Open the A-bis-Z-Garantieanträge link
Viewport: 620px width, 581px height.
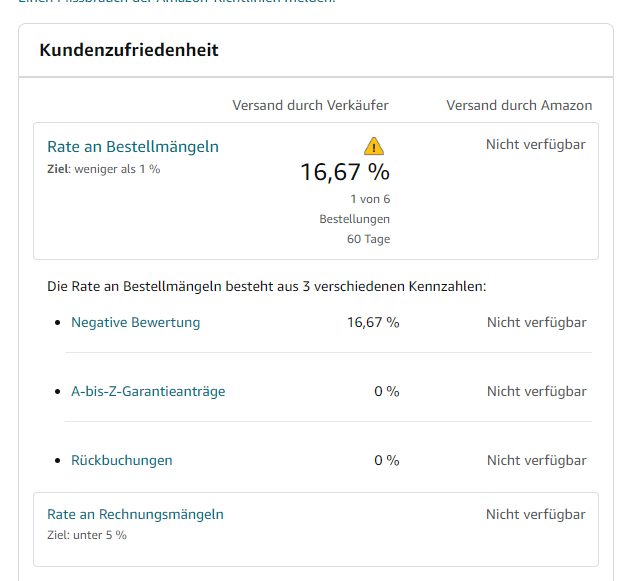coord(148,391)
